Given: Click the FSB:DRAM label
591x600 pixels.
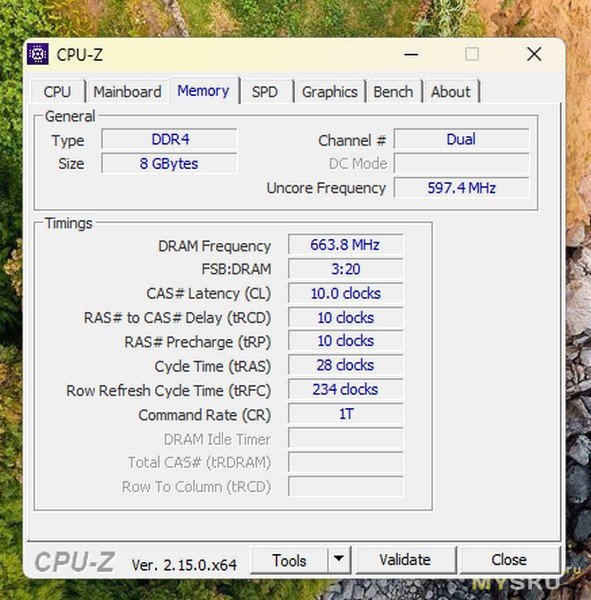Looking at the screenshot, I should [236, 269].
